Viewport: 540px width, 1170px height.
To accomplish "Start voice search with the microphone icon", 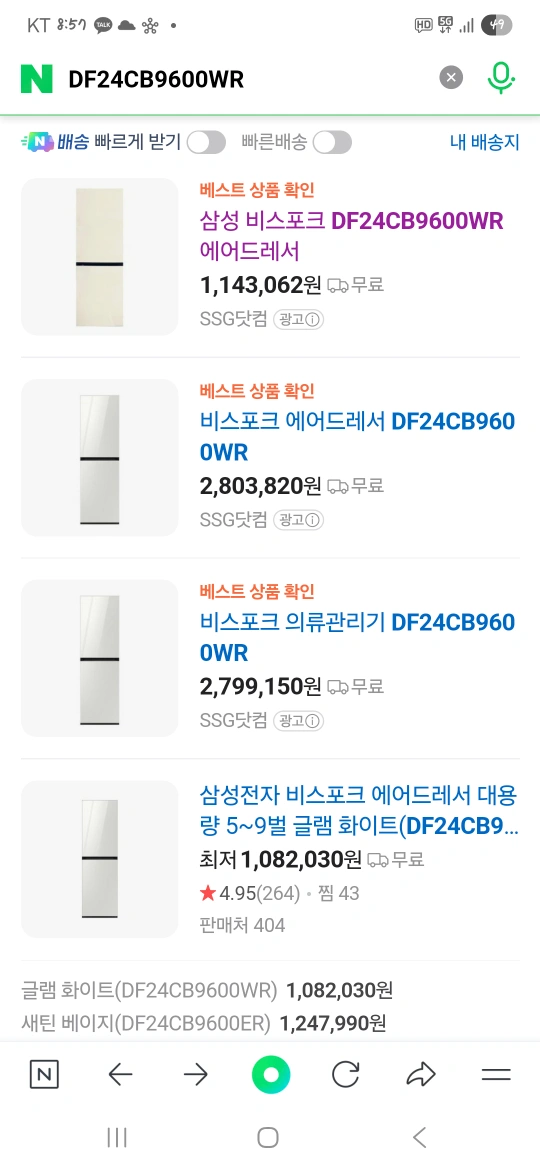I will (501, 78).
